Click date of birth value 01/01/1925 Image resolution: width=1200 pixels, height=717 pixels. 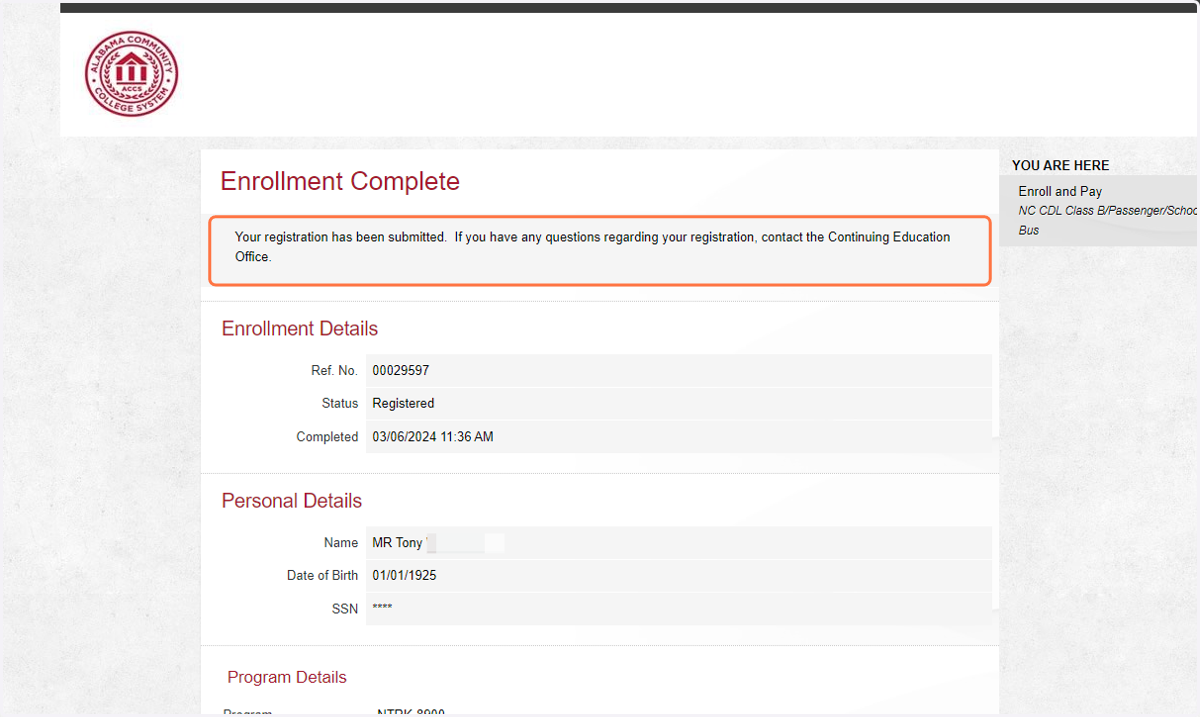[x=404, y=576]
